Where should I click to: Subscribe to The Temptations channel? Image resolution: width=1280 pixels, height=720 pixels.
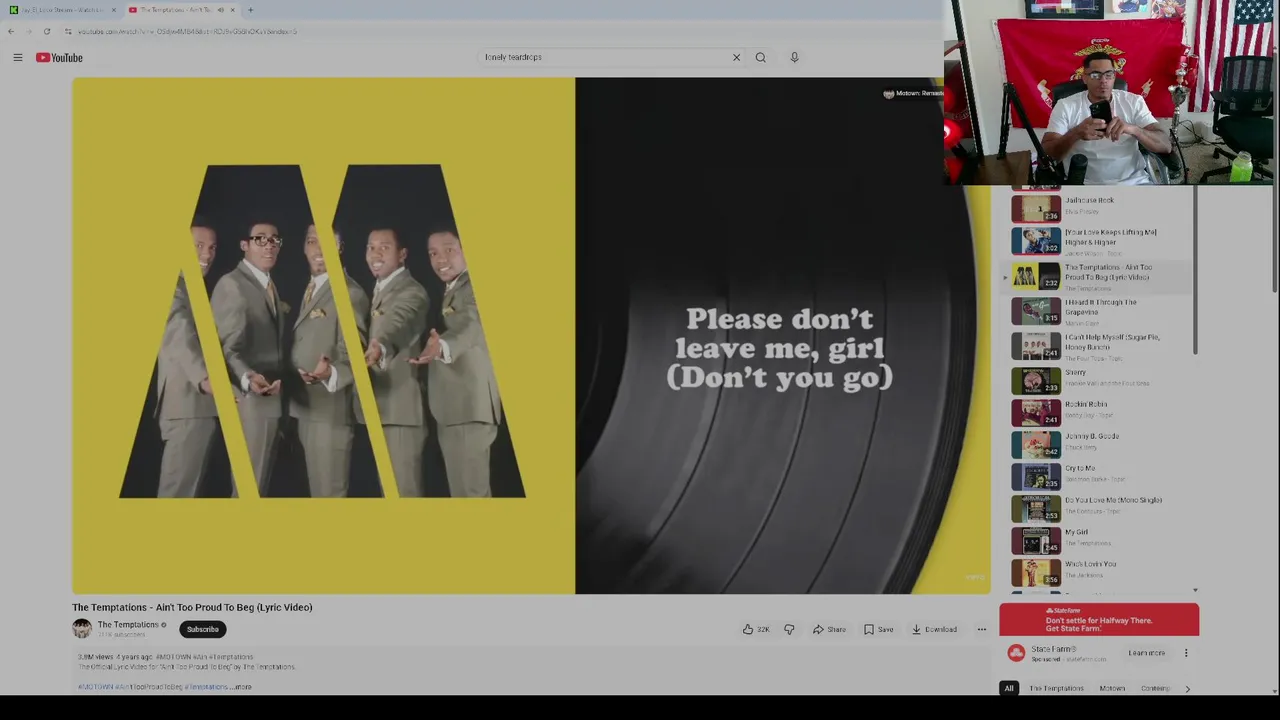pos(202,629)
